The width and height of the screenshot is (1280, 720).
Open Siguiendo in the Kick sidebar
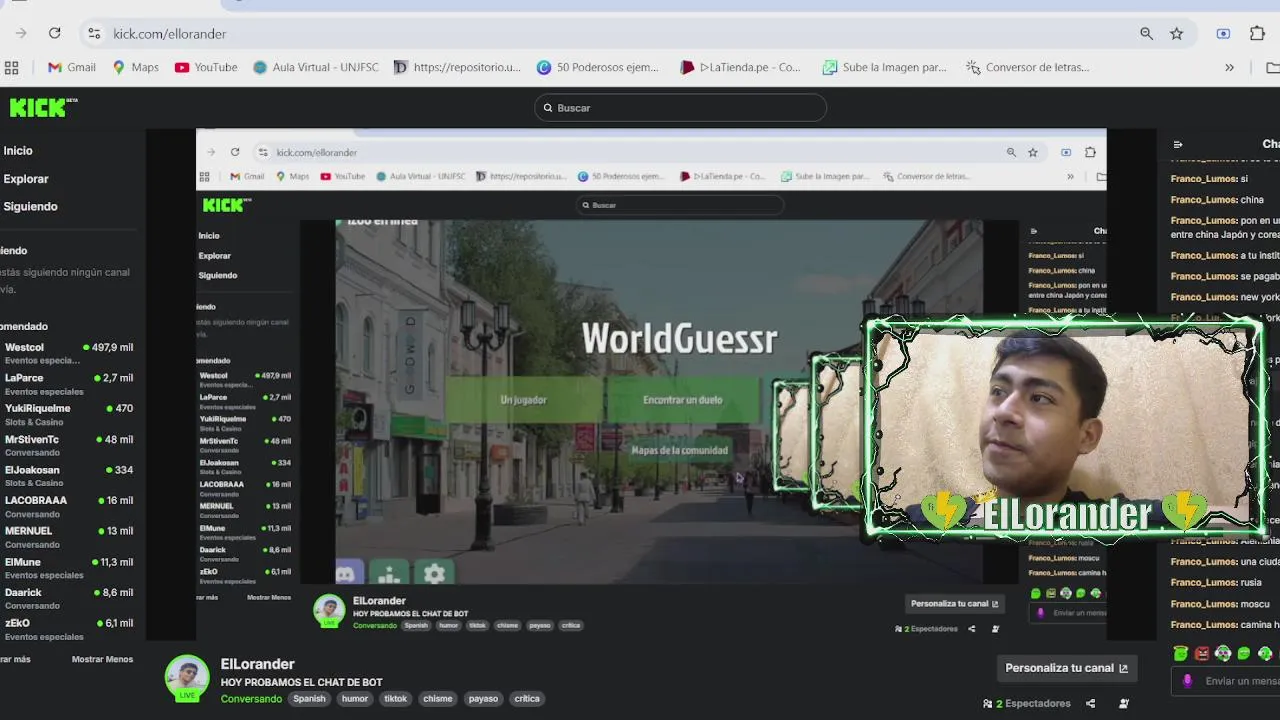coord(30,206)
